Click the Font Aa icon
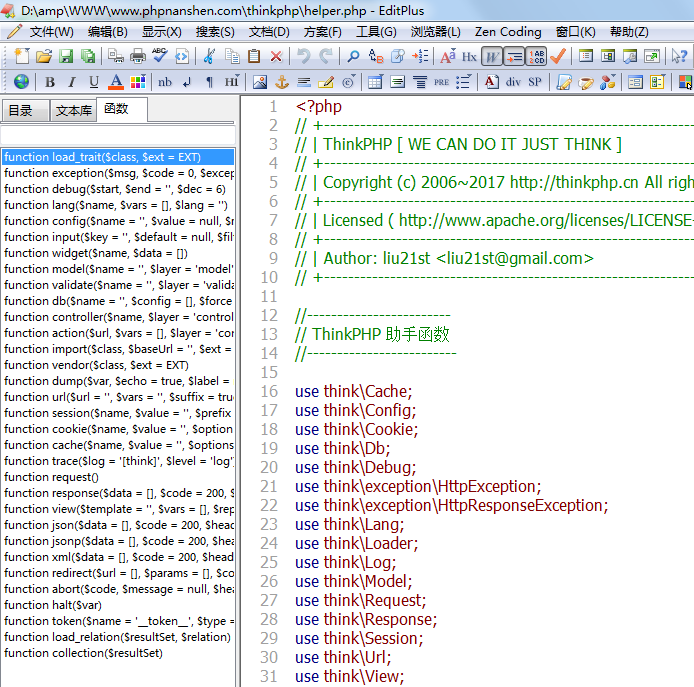Viewport: 694px width, 687px height. click(447, 56)
